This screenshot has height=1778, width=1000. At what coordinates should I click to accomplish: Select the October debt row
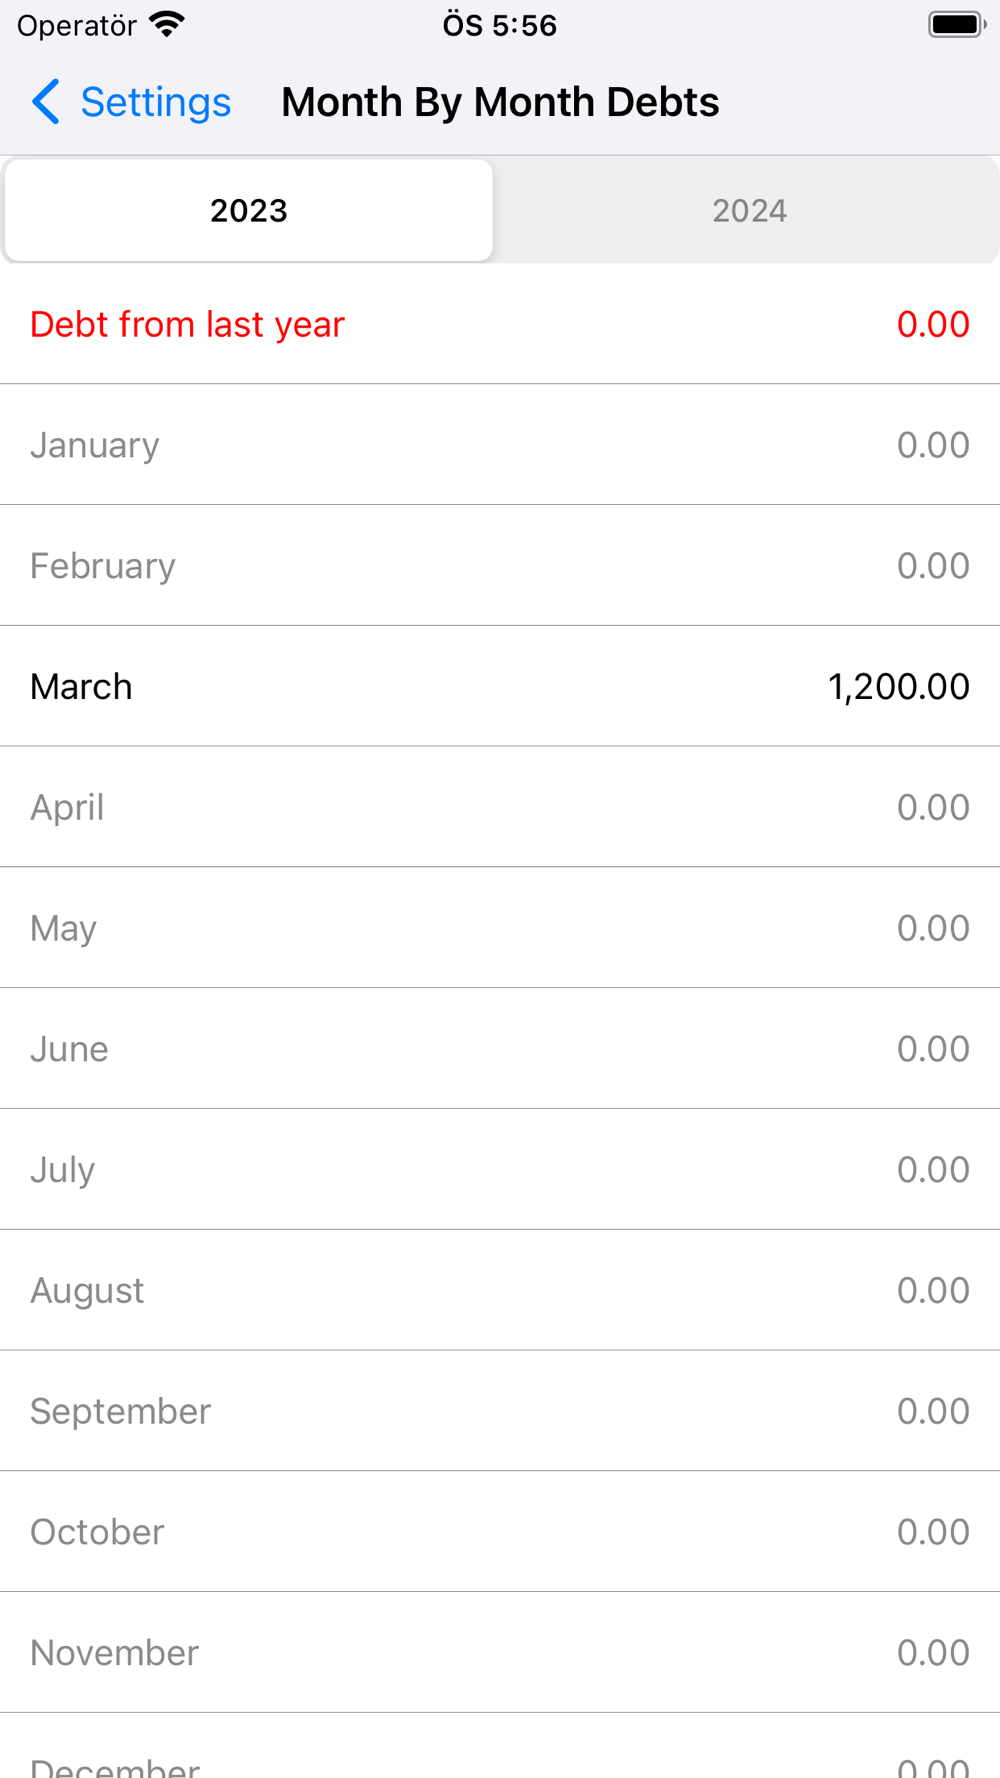[500, 1532]
